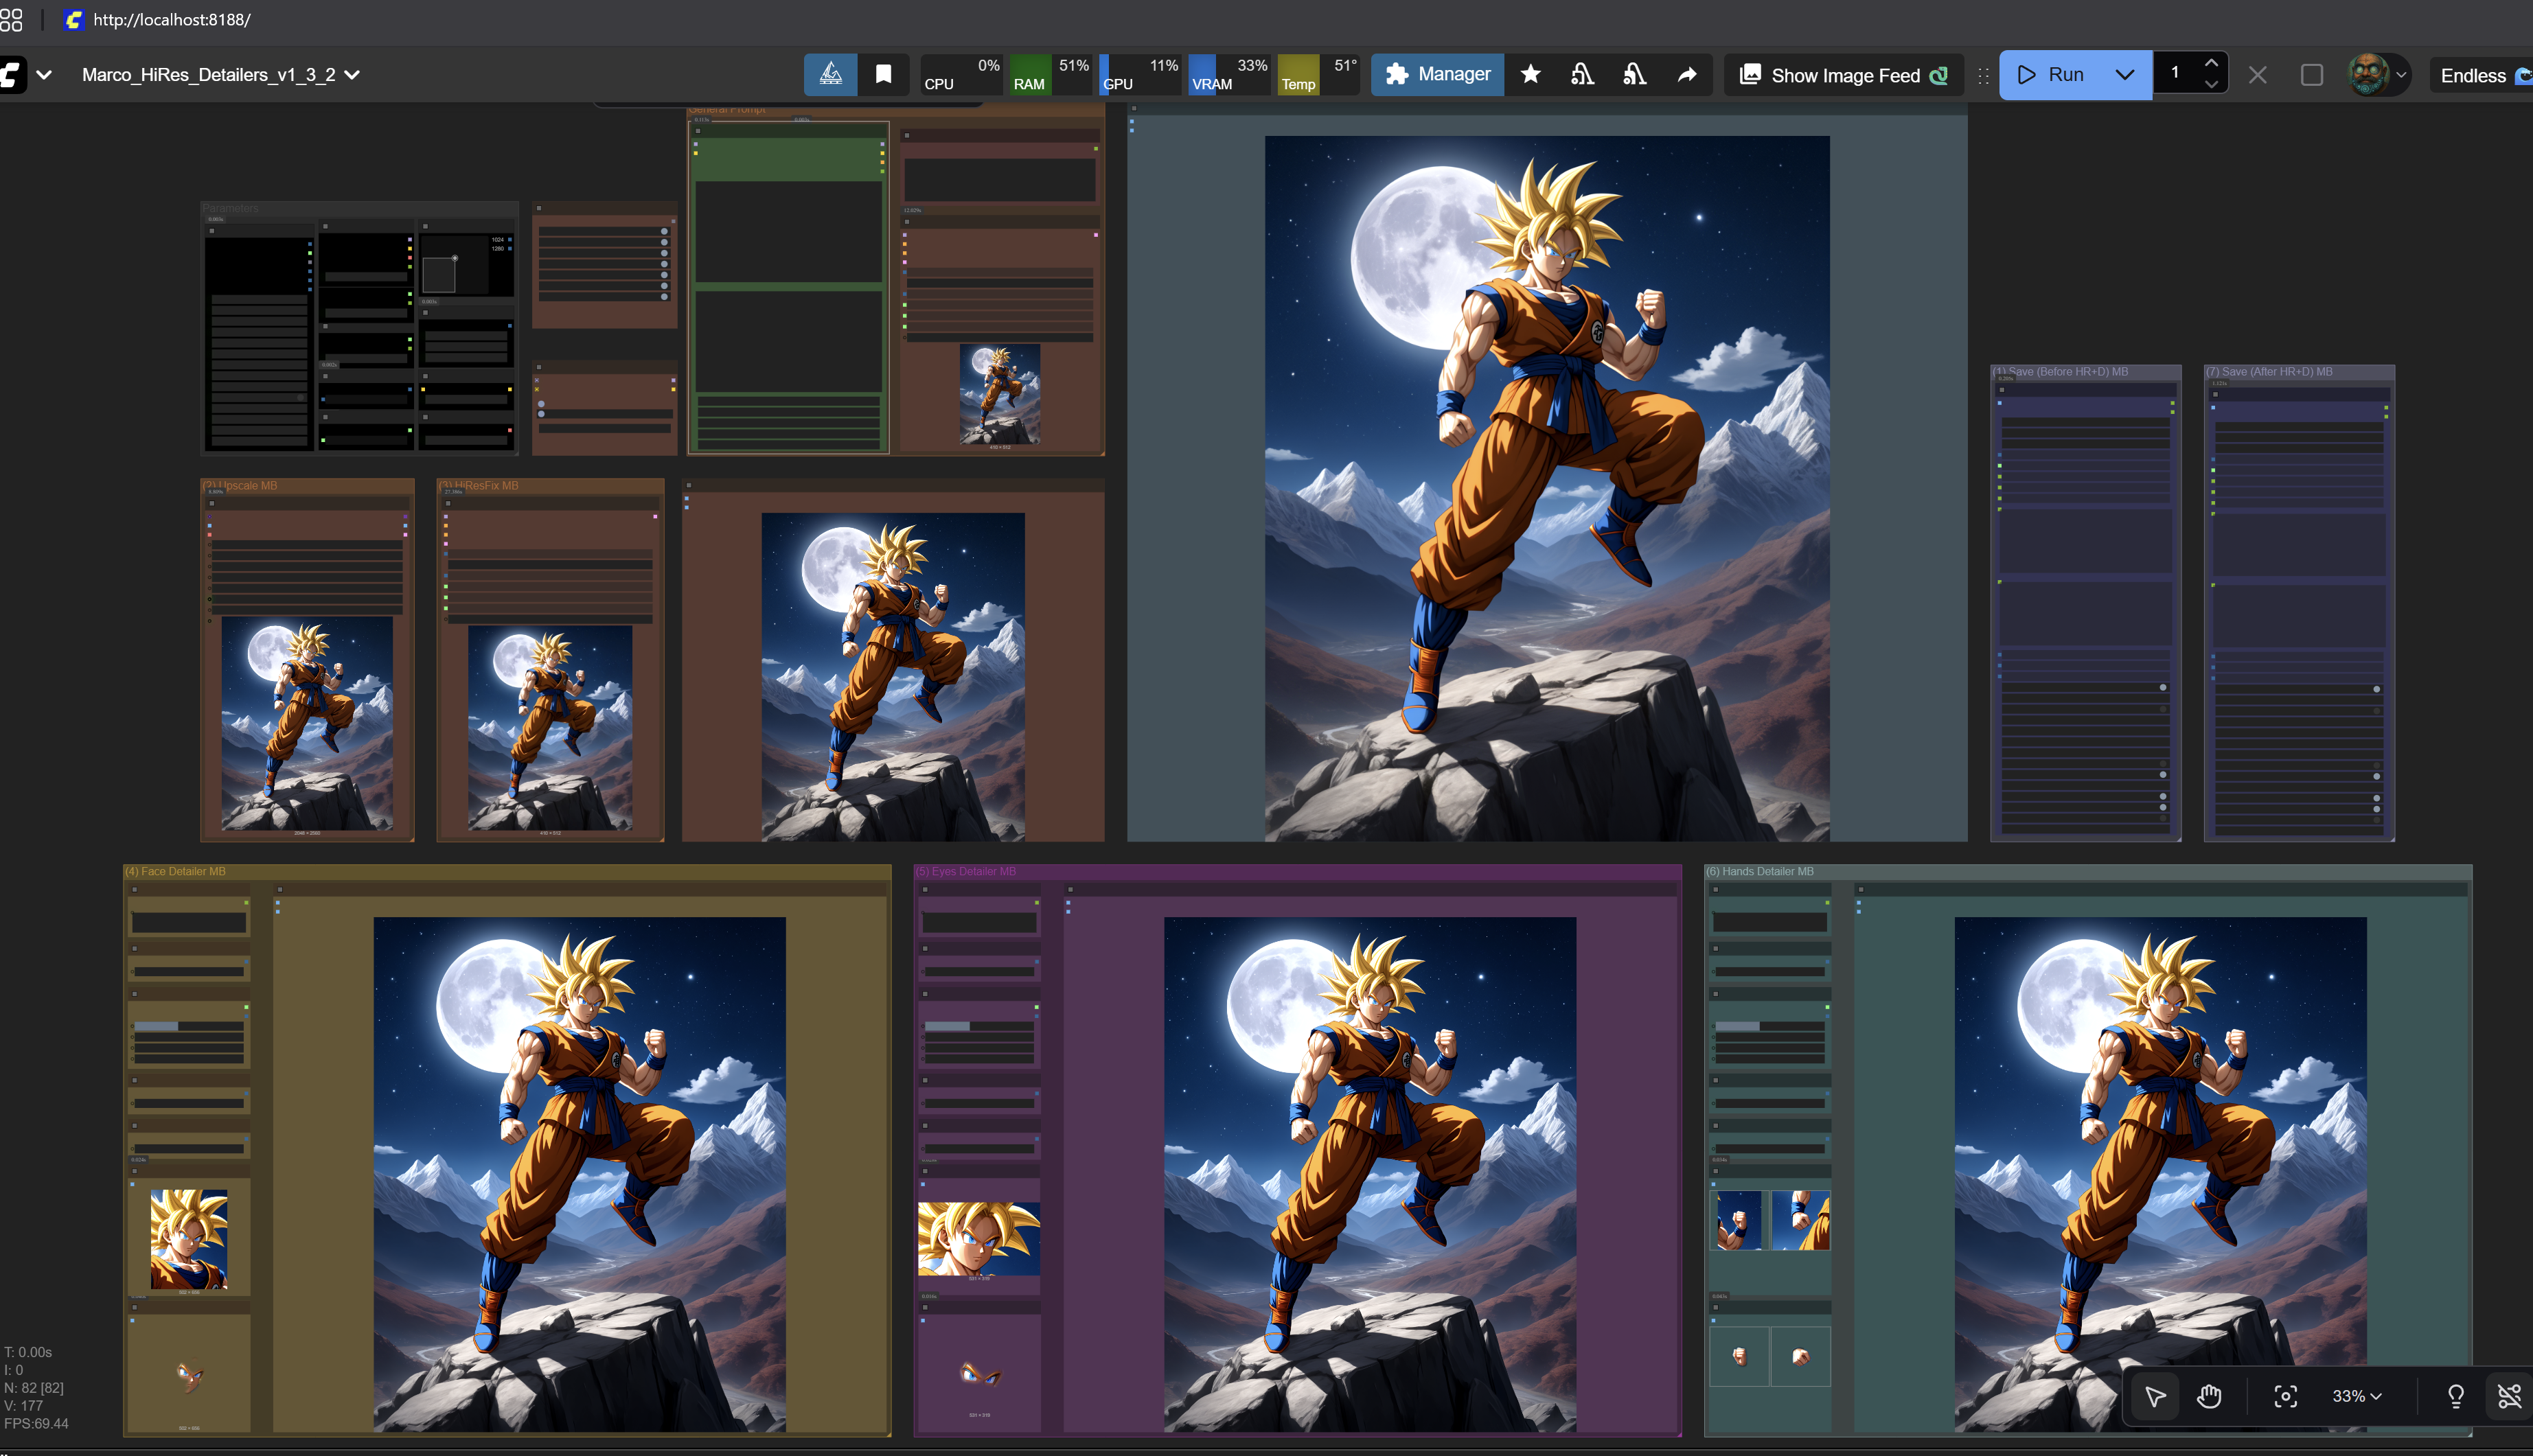Increase the batch count with up arrow

[2211, 63]
